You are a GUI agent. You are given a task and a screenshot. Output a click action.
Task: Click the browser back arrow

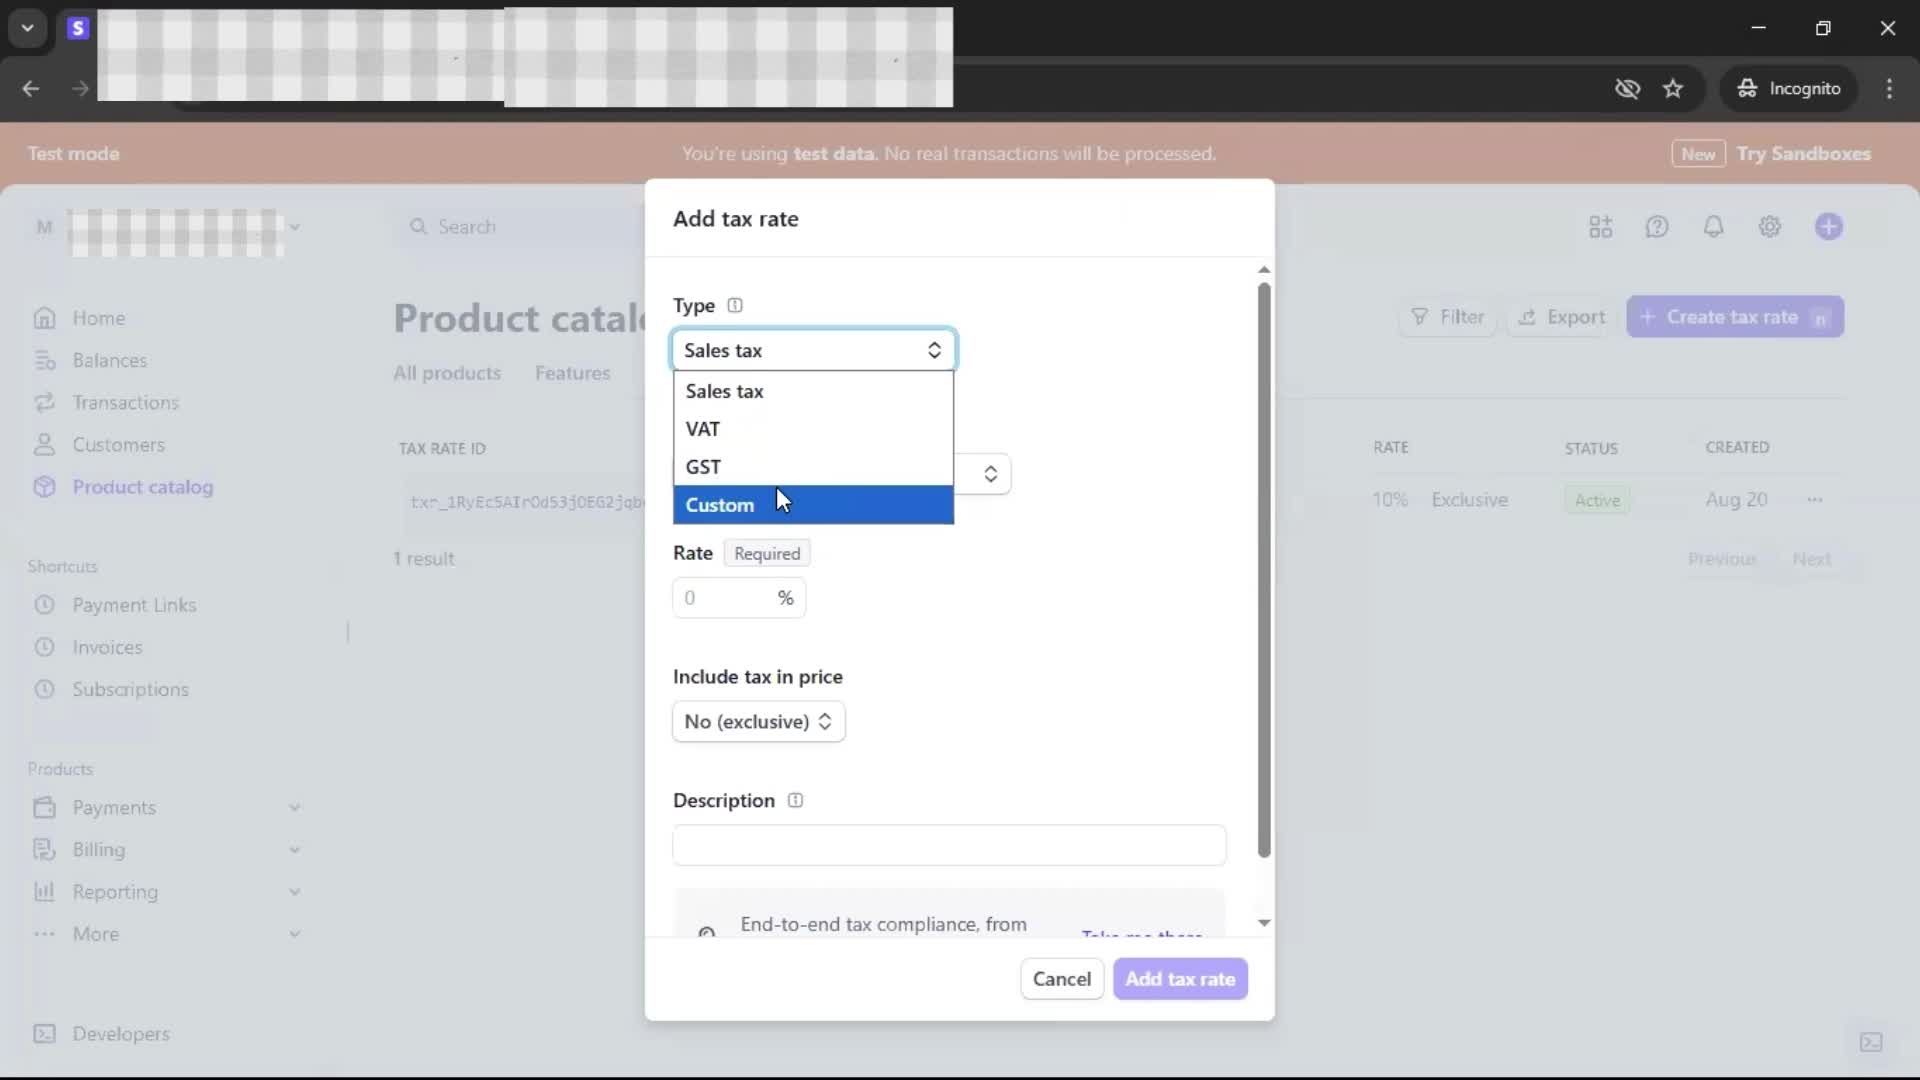point(31,88)
